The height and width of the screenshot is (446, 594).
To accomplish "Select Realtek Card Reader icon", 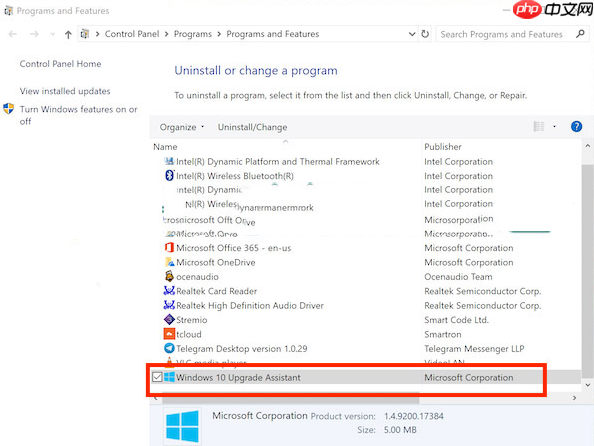I will [169, 291].
